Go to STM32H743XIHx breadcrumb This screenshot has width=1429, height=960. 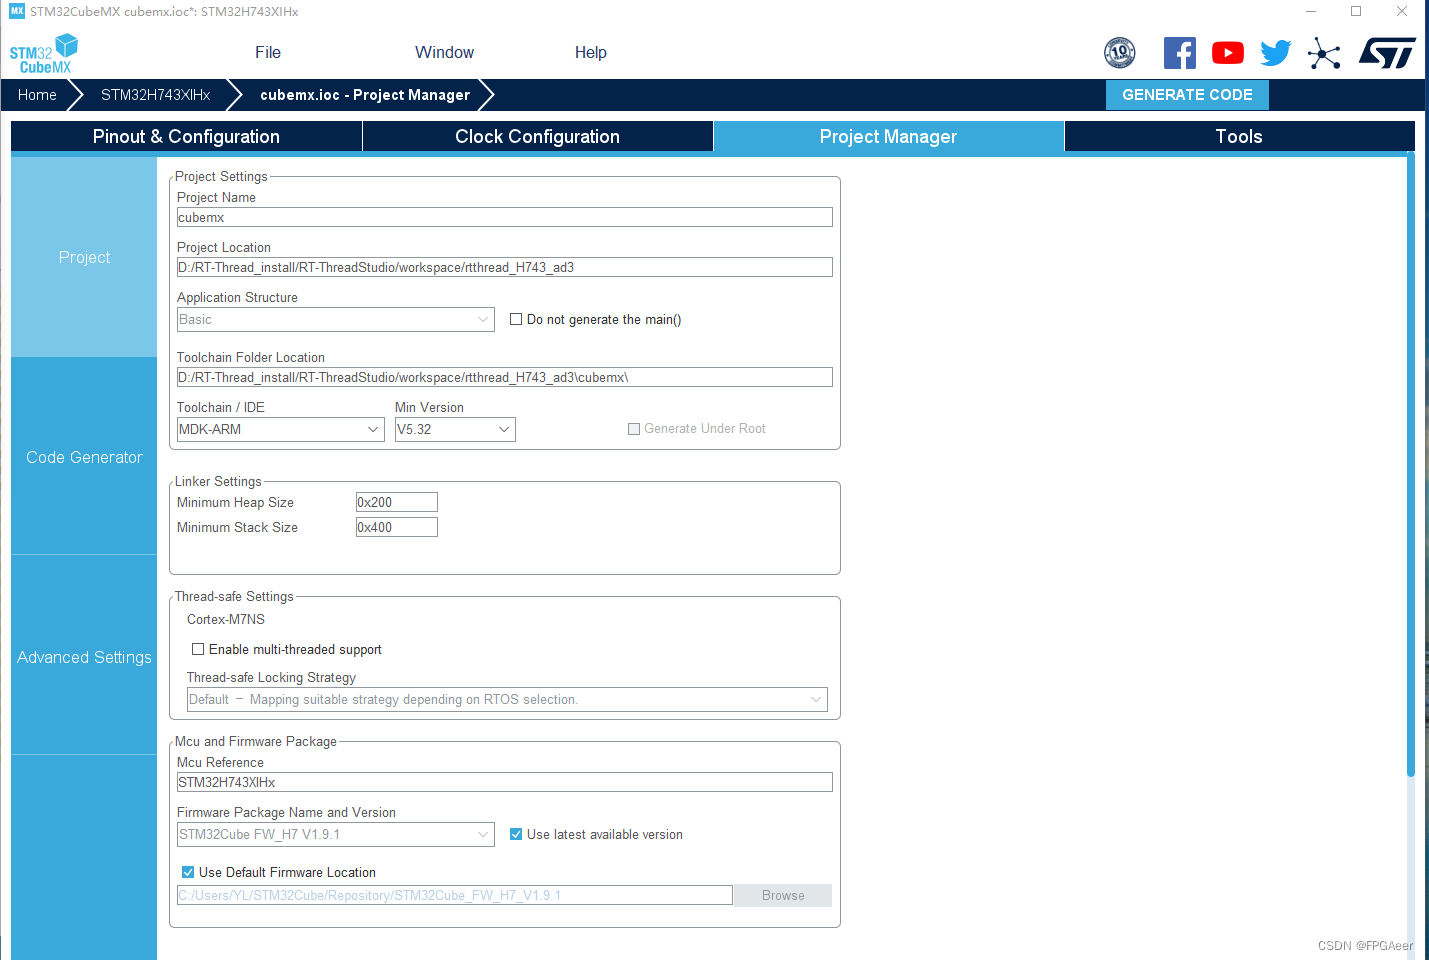tap(156, 95)
